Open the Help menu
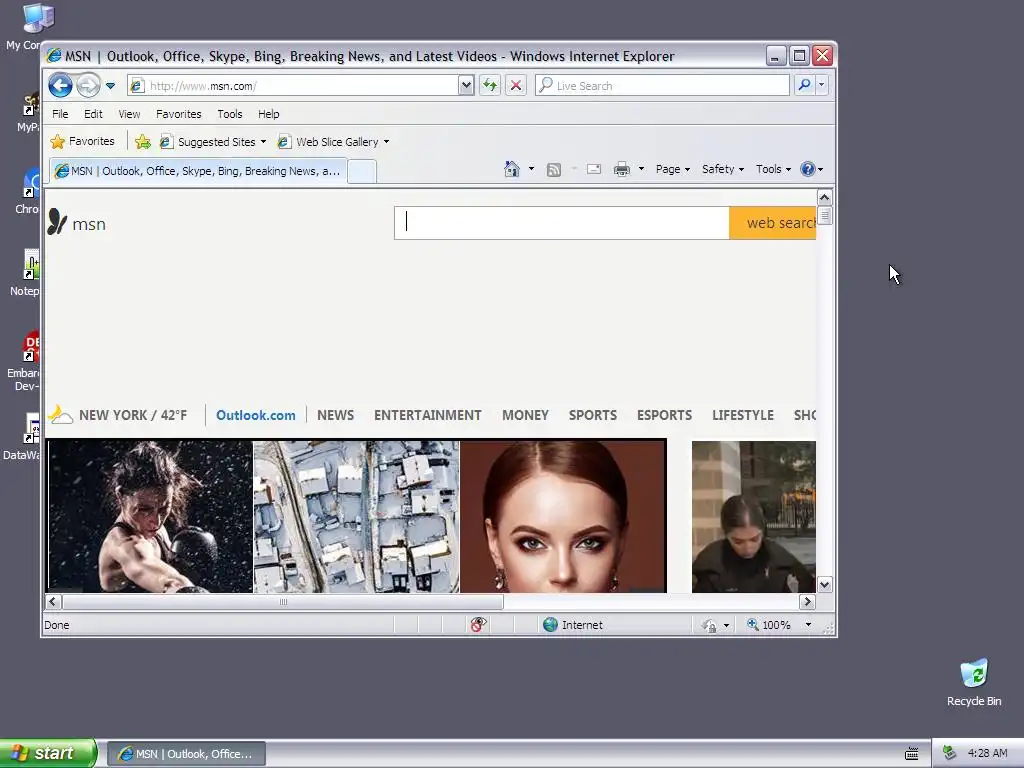 (x=268, y=114)
